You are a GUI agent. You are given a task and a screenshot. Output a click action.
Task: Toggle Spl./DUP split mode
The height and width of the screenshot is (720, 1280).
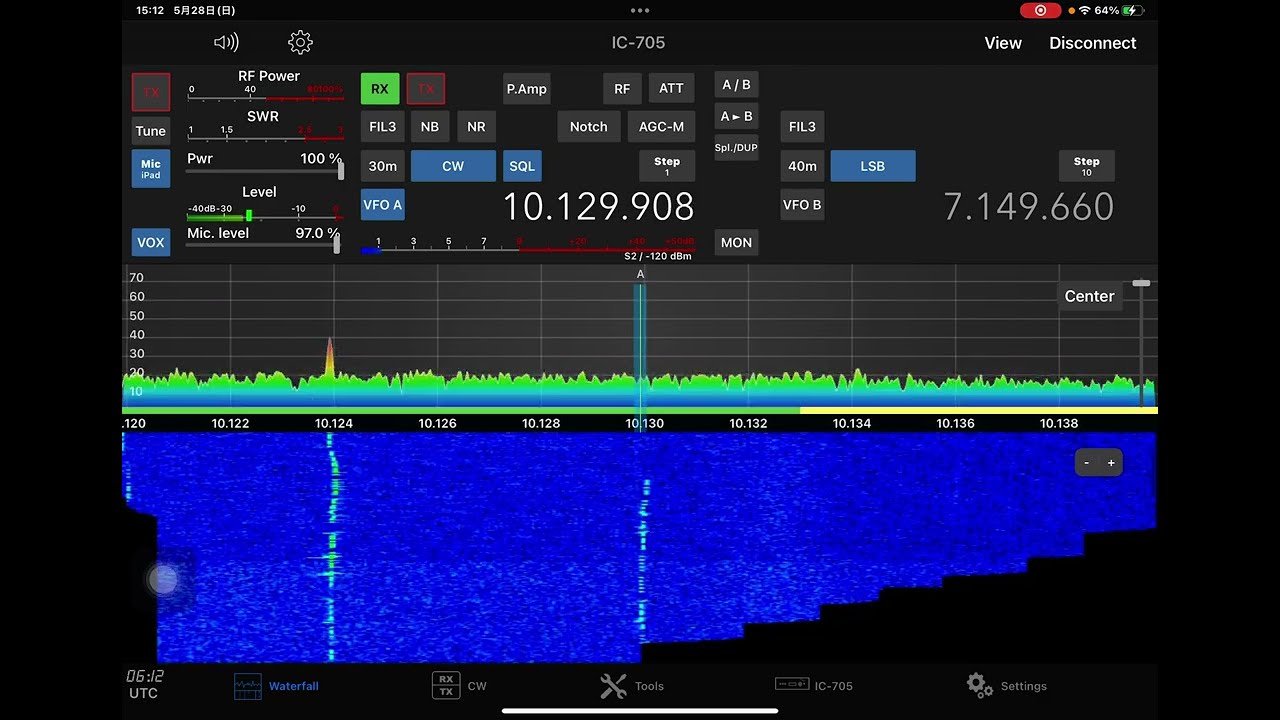pyautogui.click(x=736, y=148)
